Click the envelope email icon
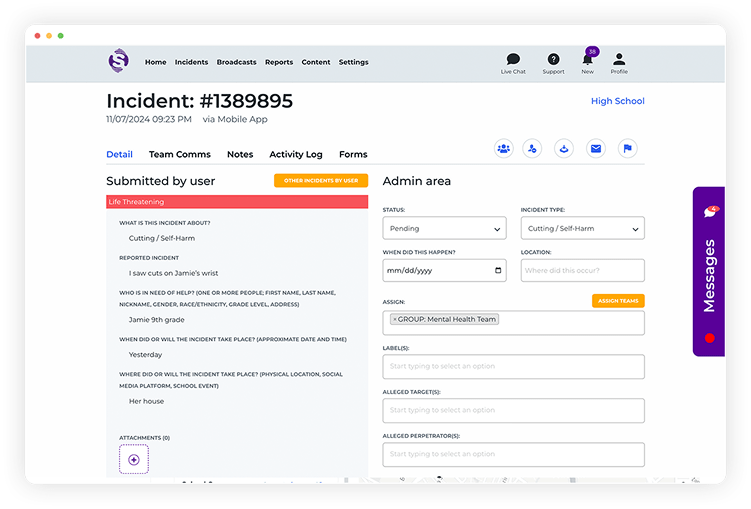Viewport: 751px width, 509px height. tap(596, 149)
